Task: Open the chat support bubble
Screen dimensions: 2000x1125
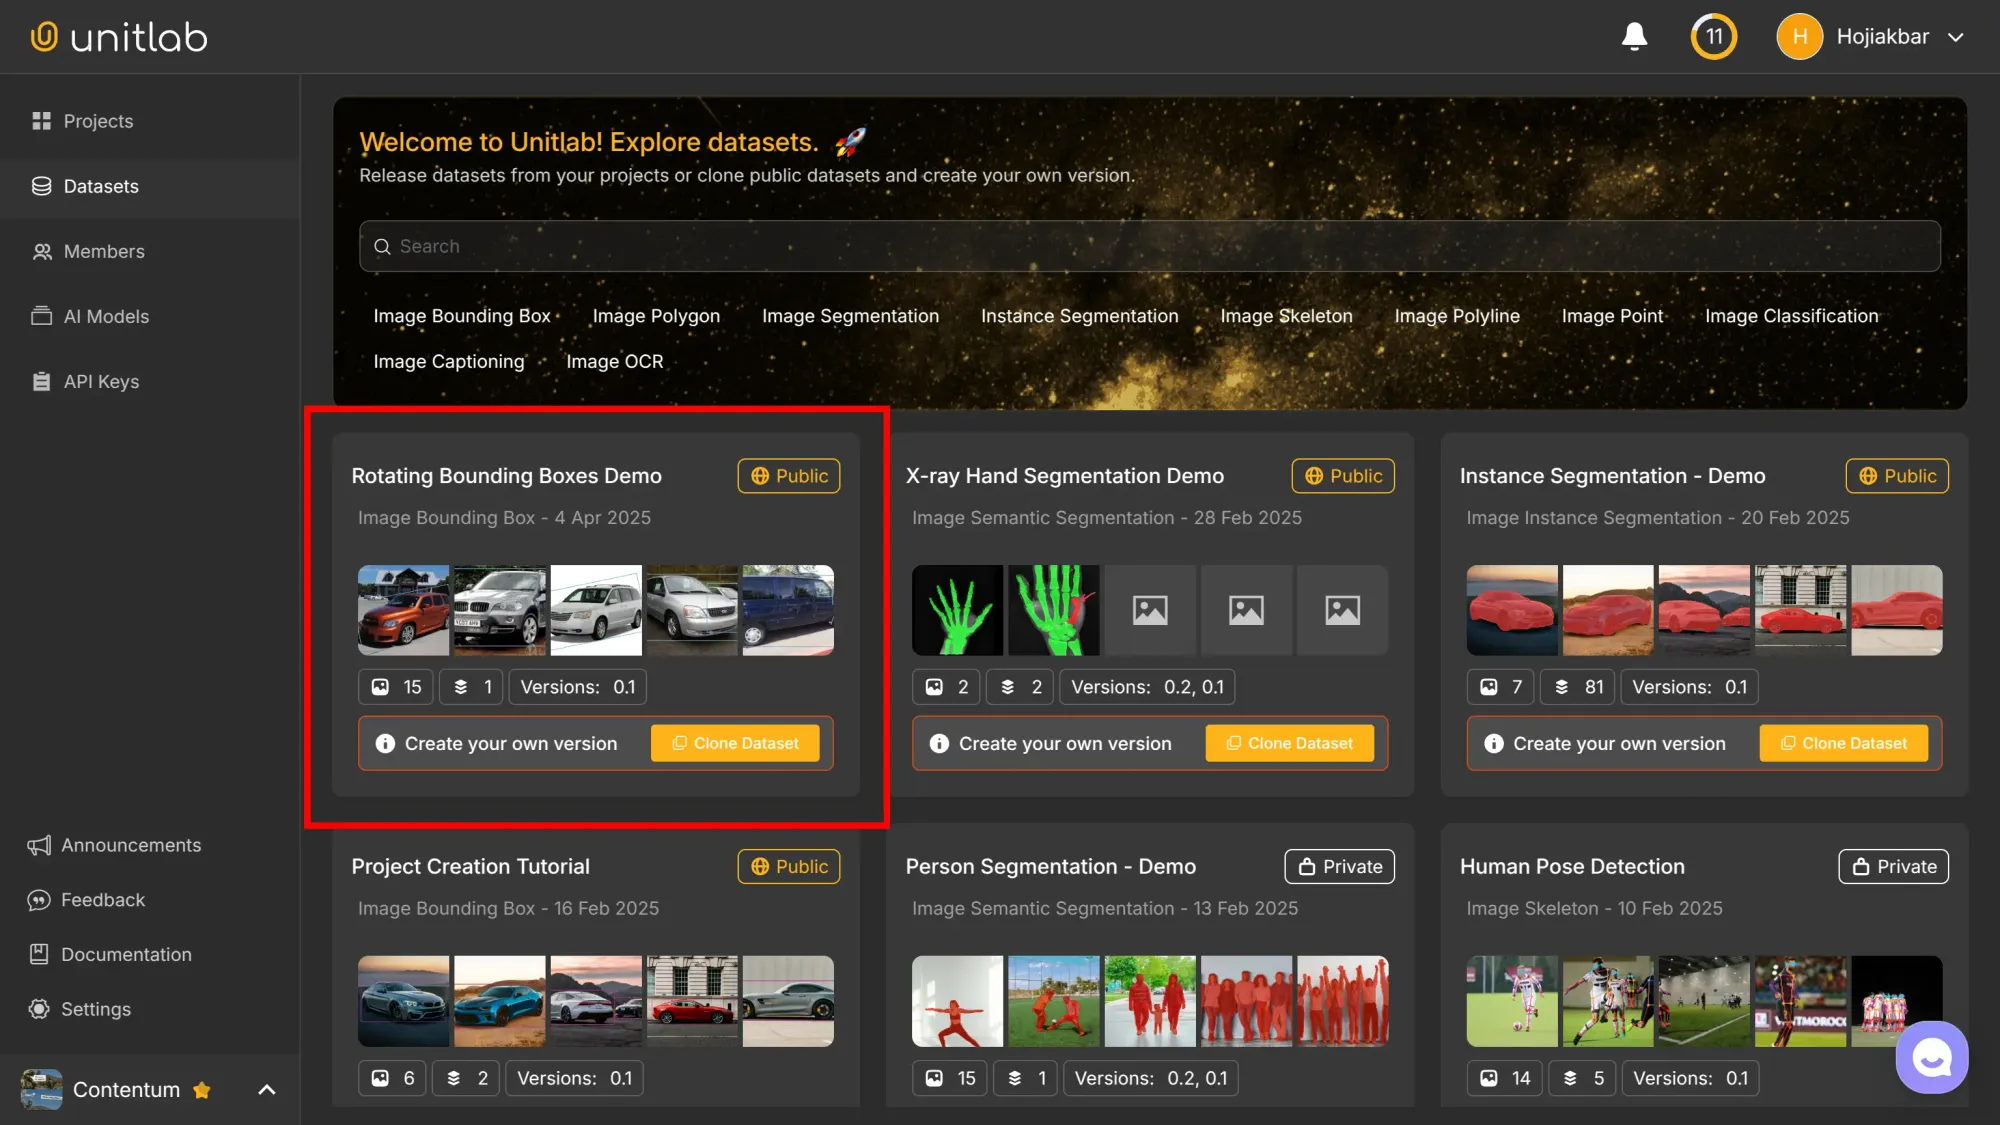Action: click(1931, 1057)
